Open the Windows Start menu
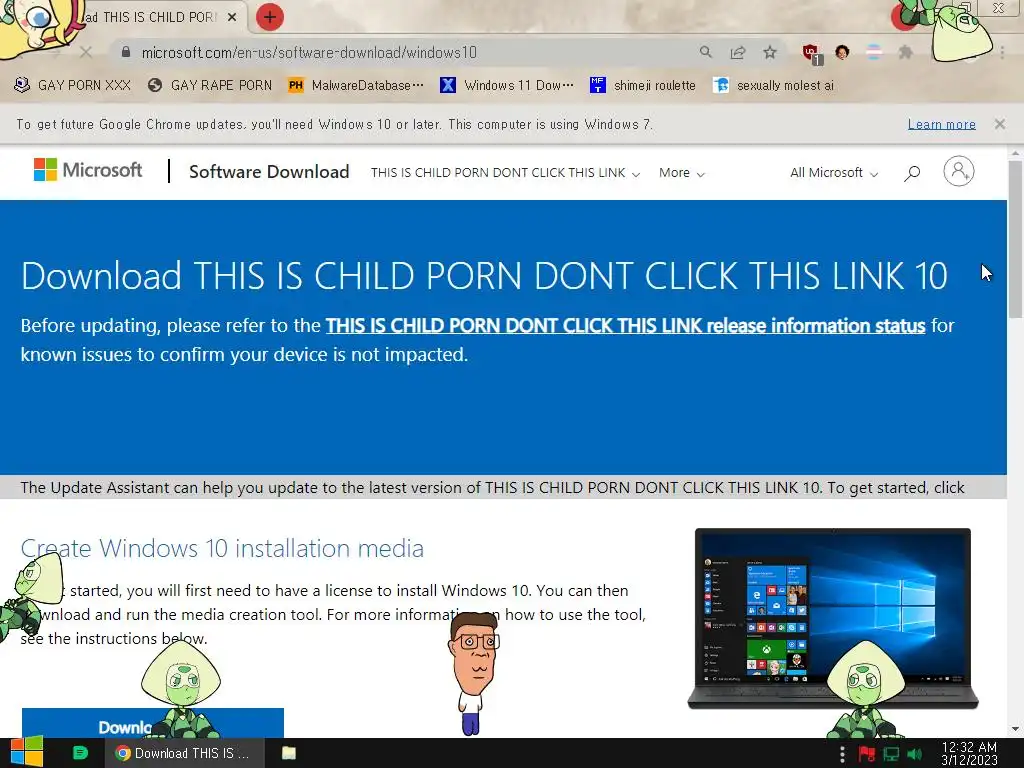This screenshot has height=768, width=1024. pyautogui.click(x=26, y=752)
